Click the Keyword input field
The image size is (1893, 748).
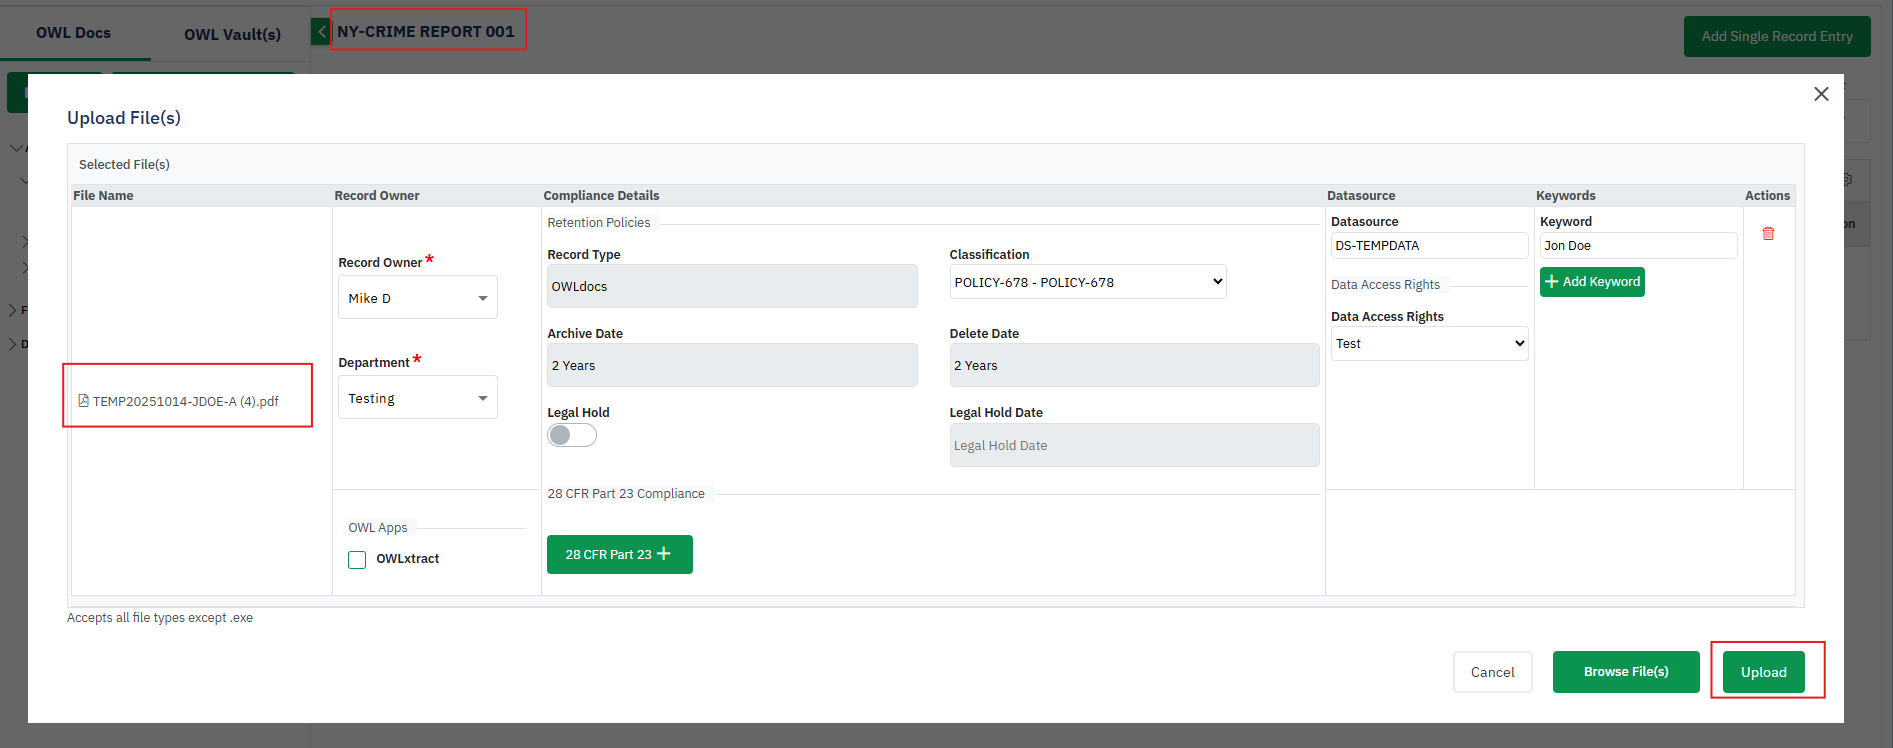(1637, 246)
